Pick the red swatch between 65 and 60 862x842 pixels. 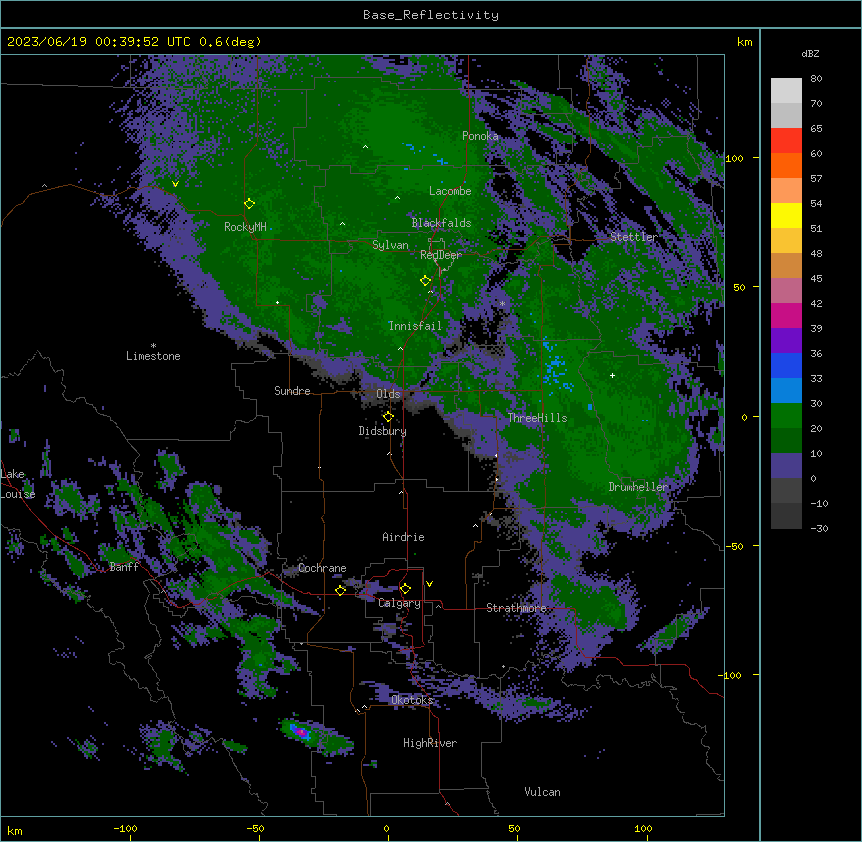click(x=786, y=141)
